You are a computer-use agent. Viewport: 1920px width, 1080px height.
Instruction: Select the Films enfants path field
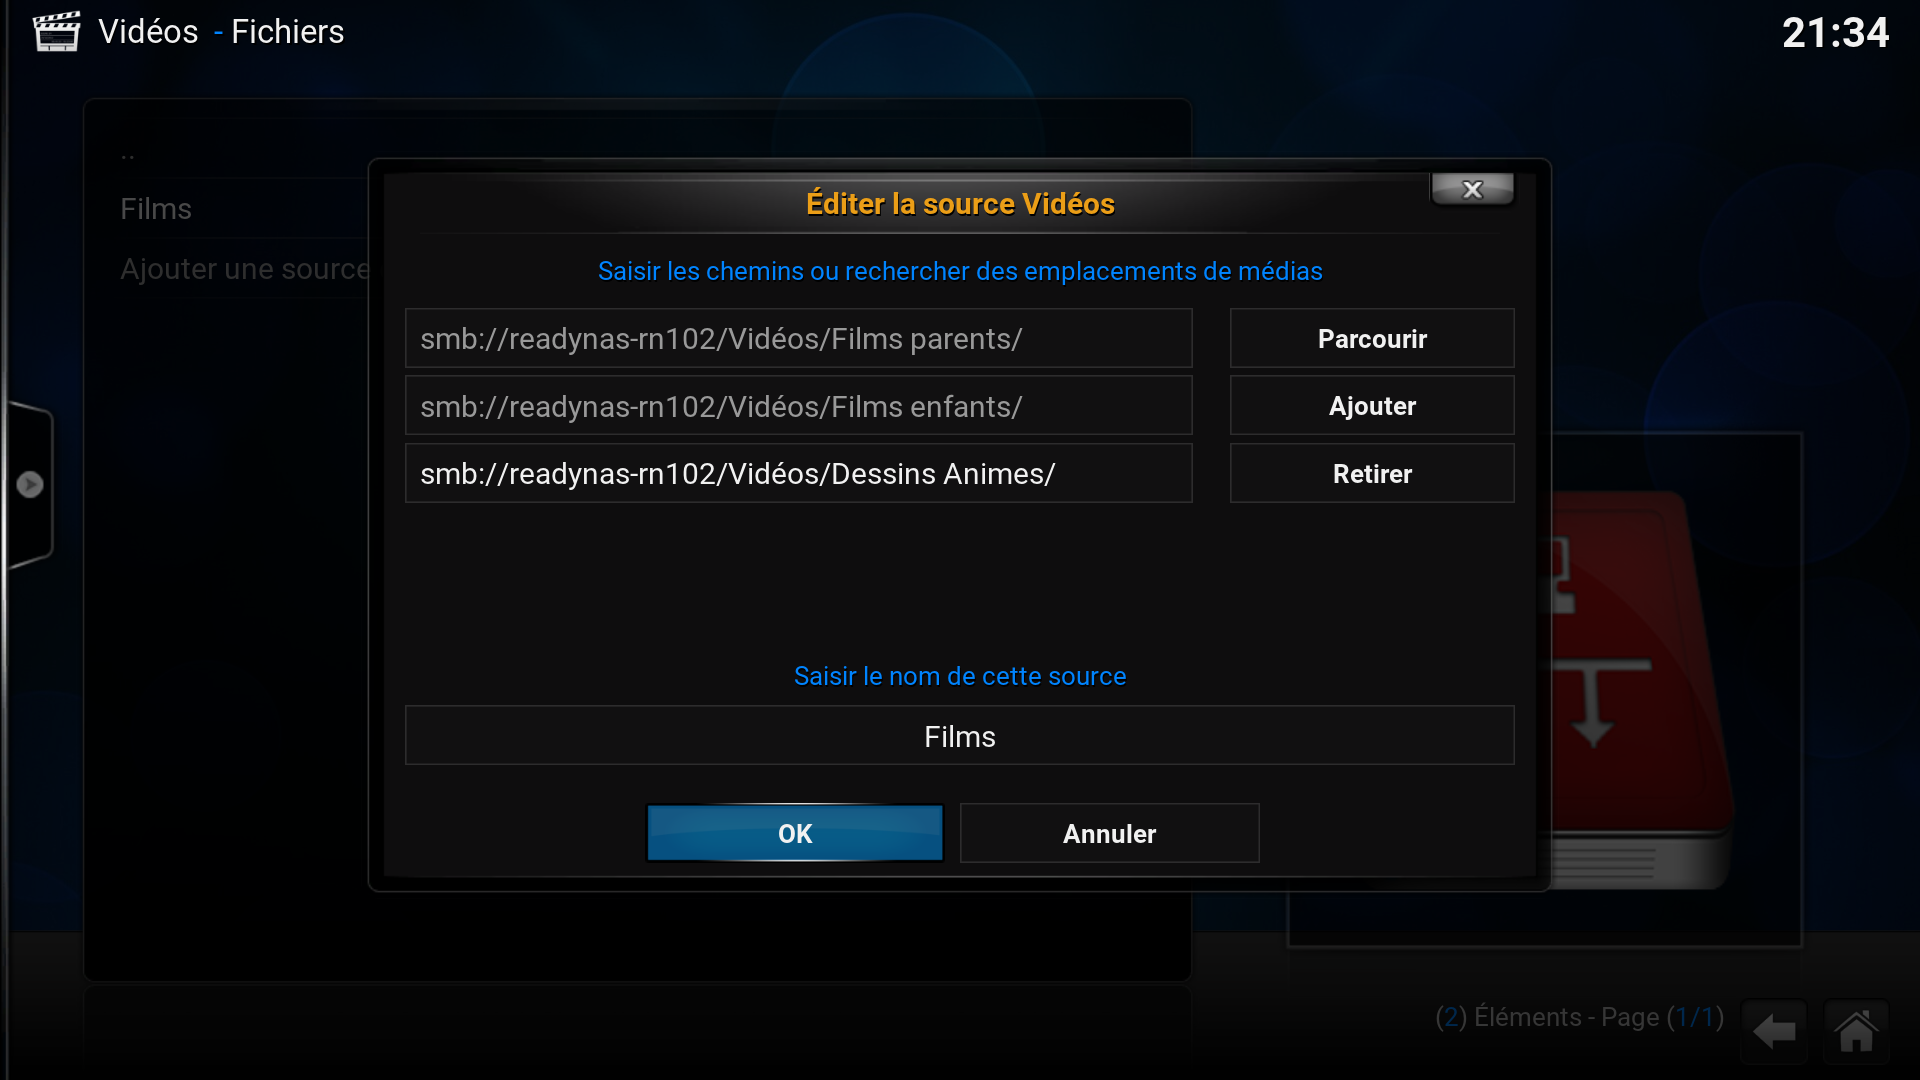click(x=798, y=406)
